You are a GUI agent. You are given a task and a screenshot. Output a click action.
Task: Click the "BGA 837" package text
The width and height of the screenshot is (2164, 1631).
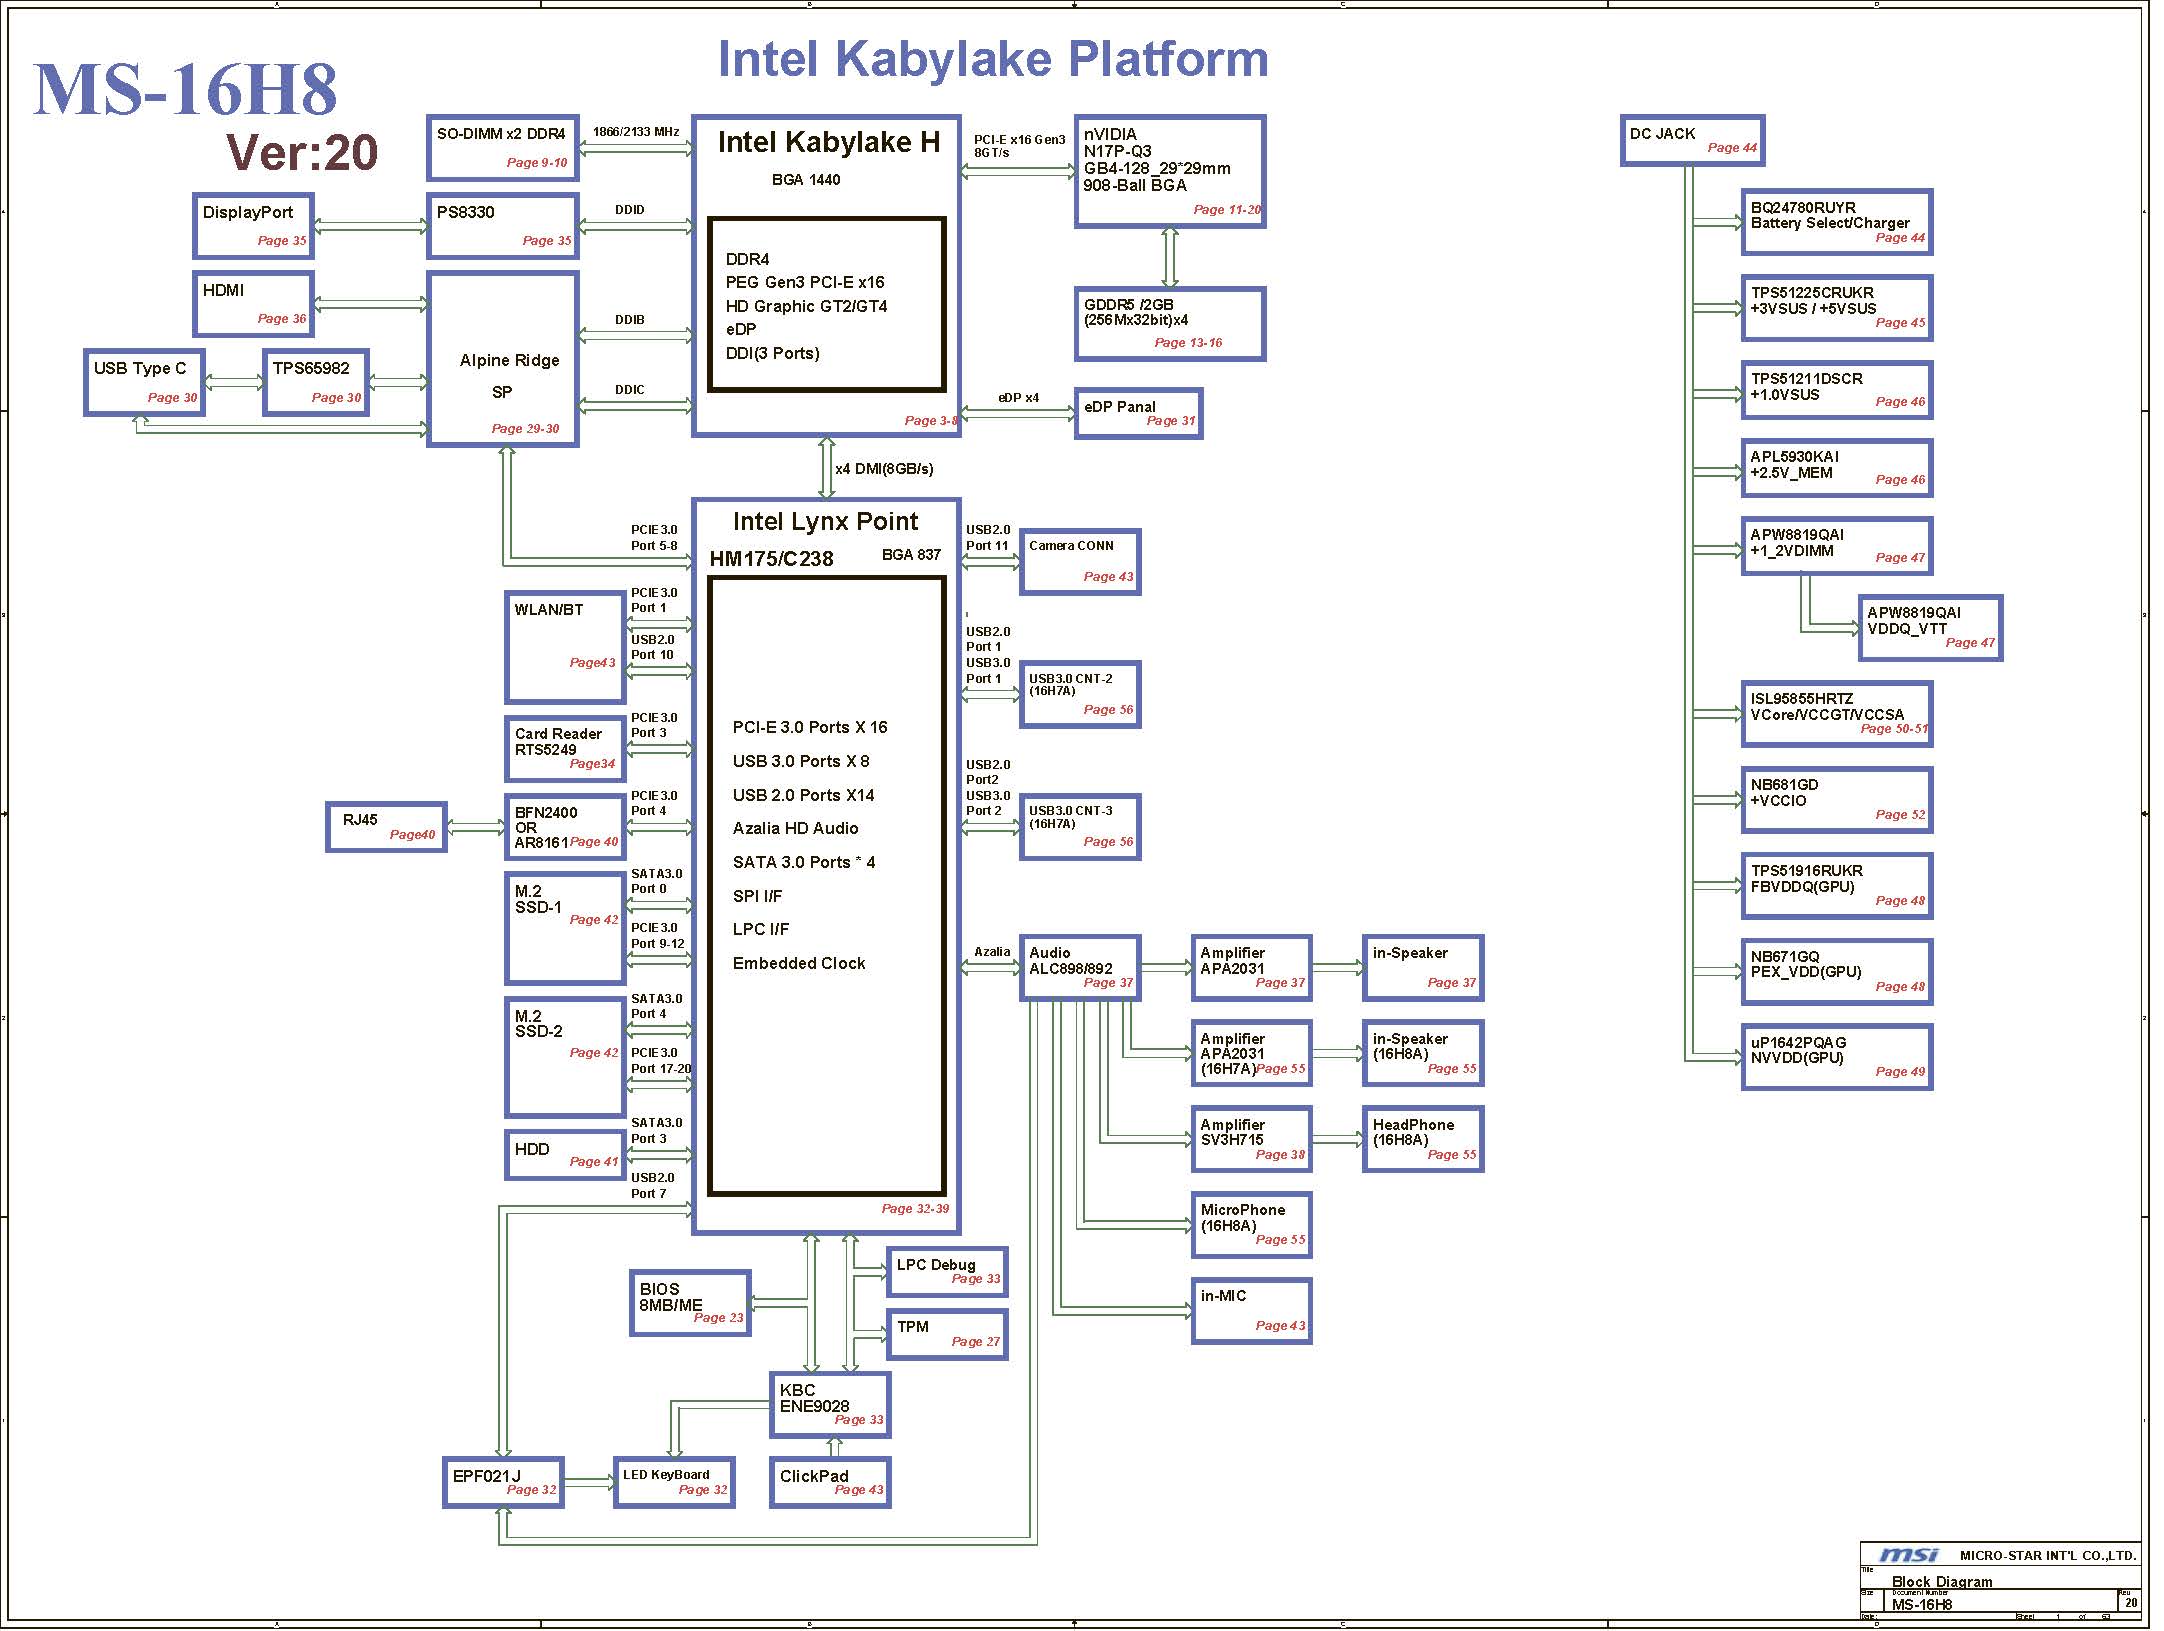[911, 555]
